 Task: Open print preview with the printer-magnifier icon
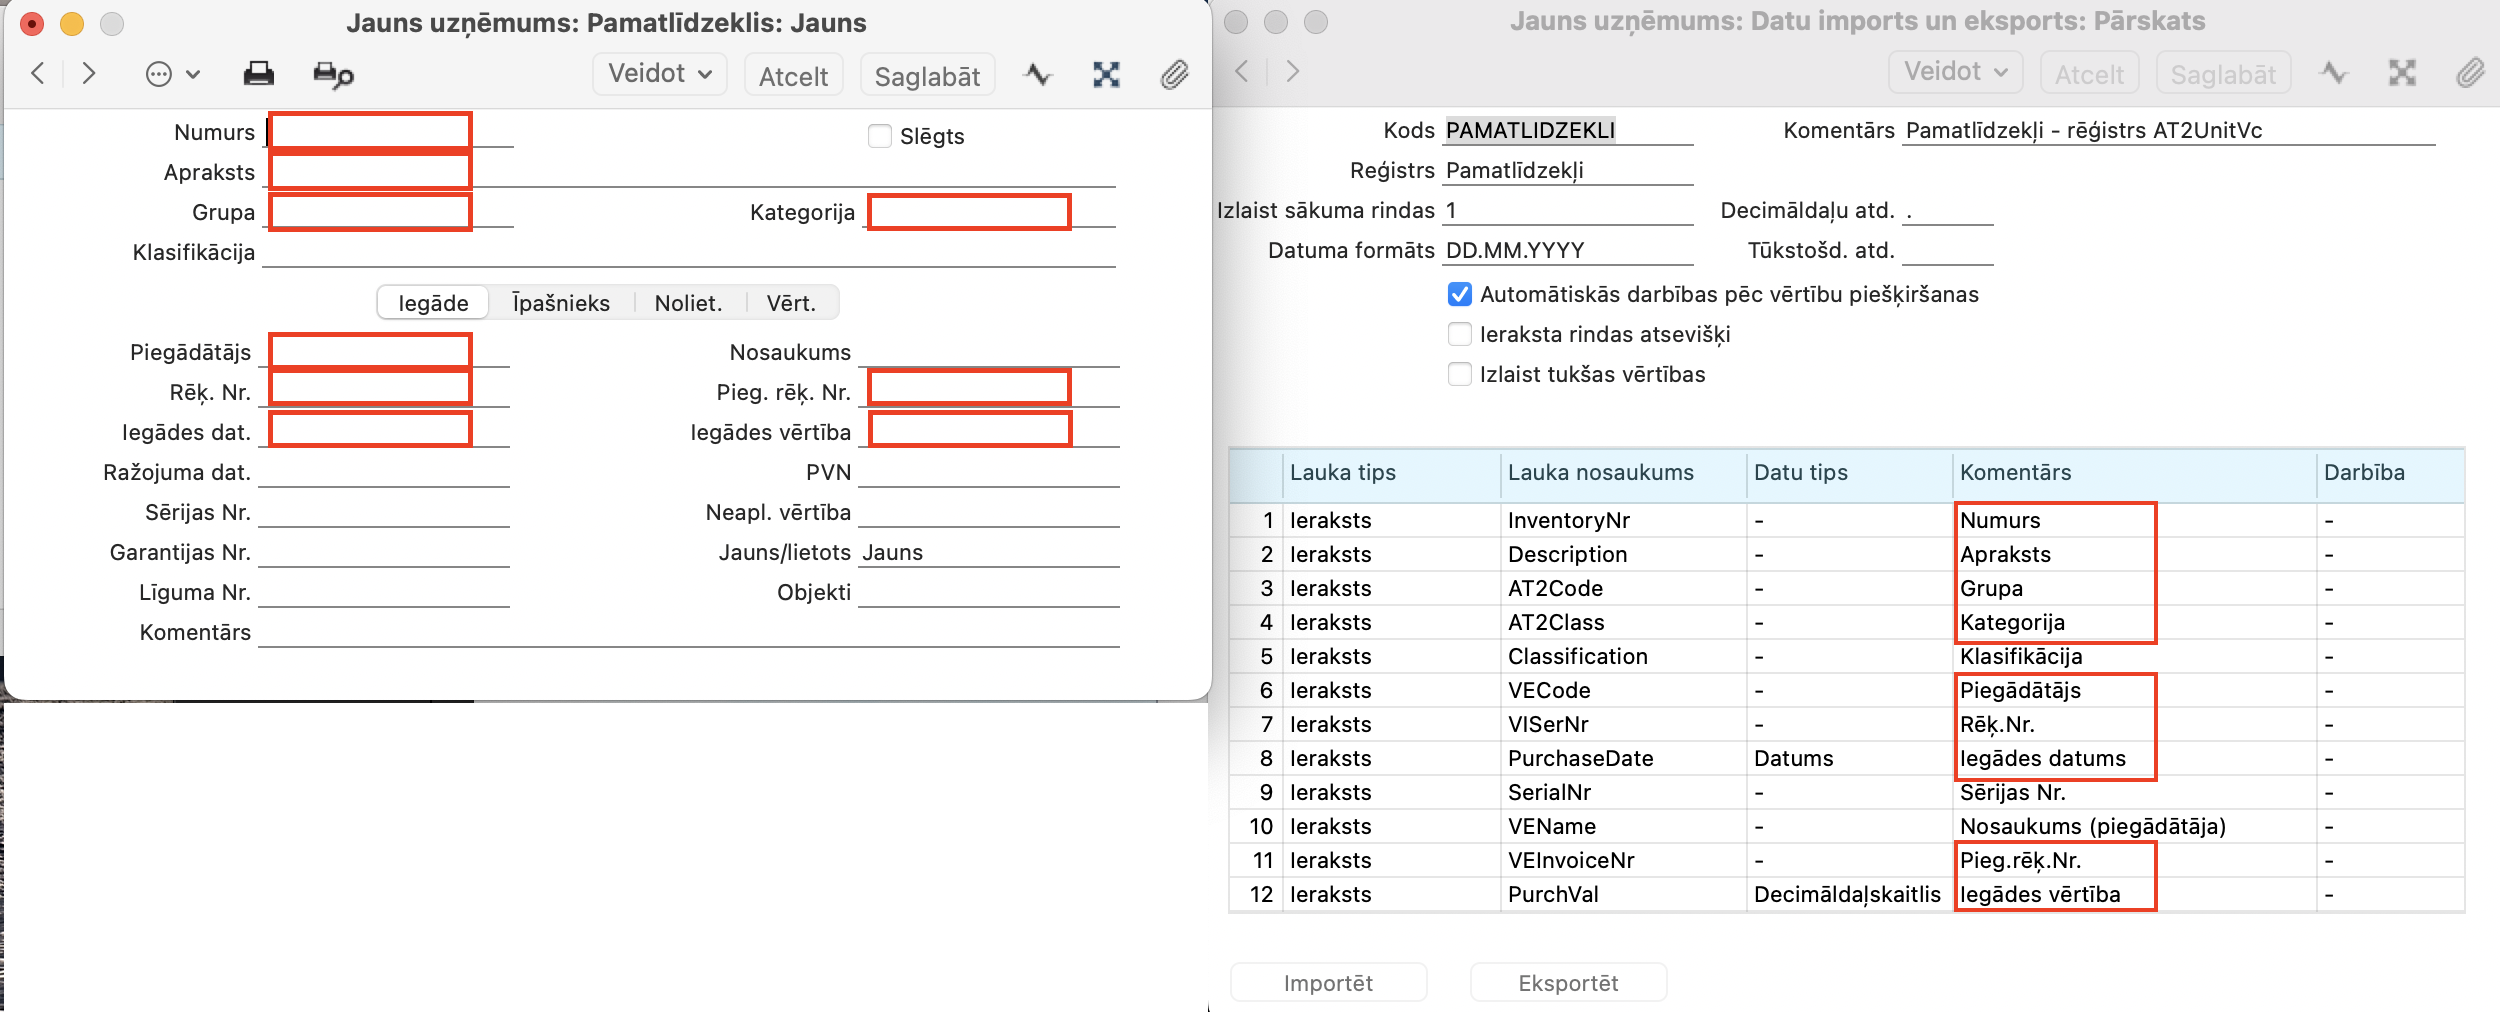(333, 75)
